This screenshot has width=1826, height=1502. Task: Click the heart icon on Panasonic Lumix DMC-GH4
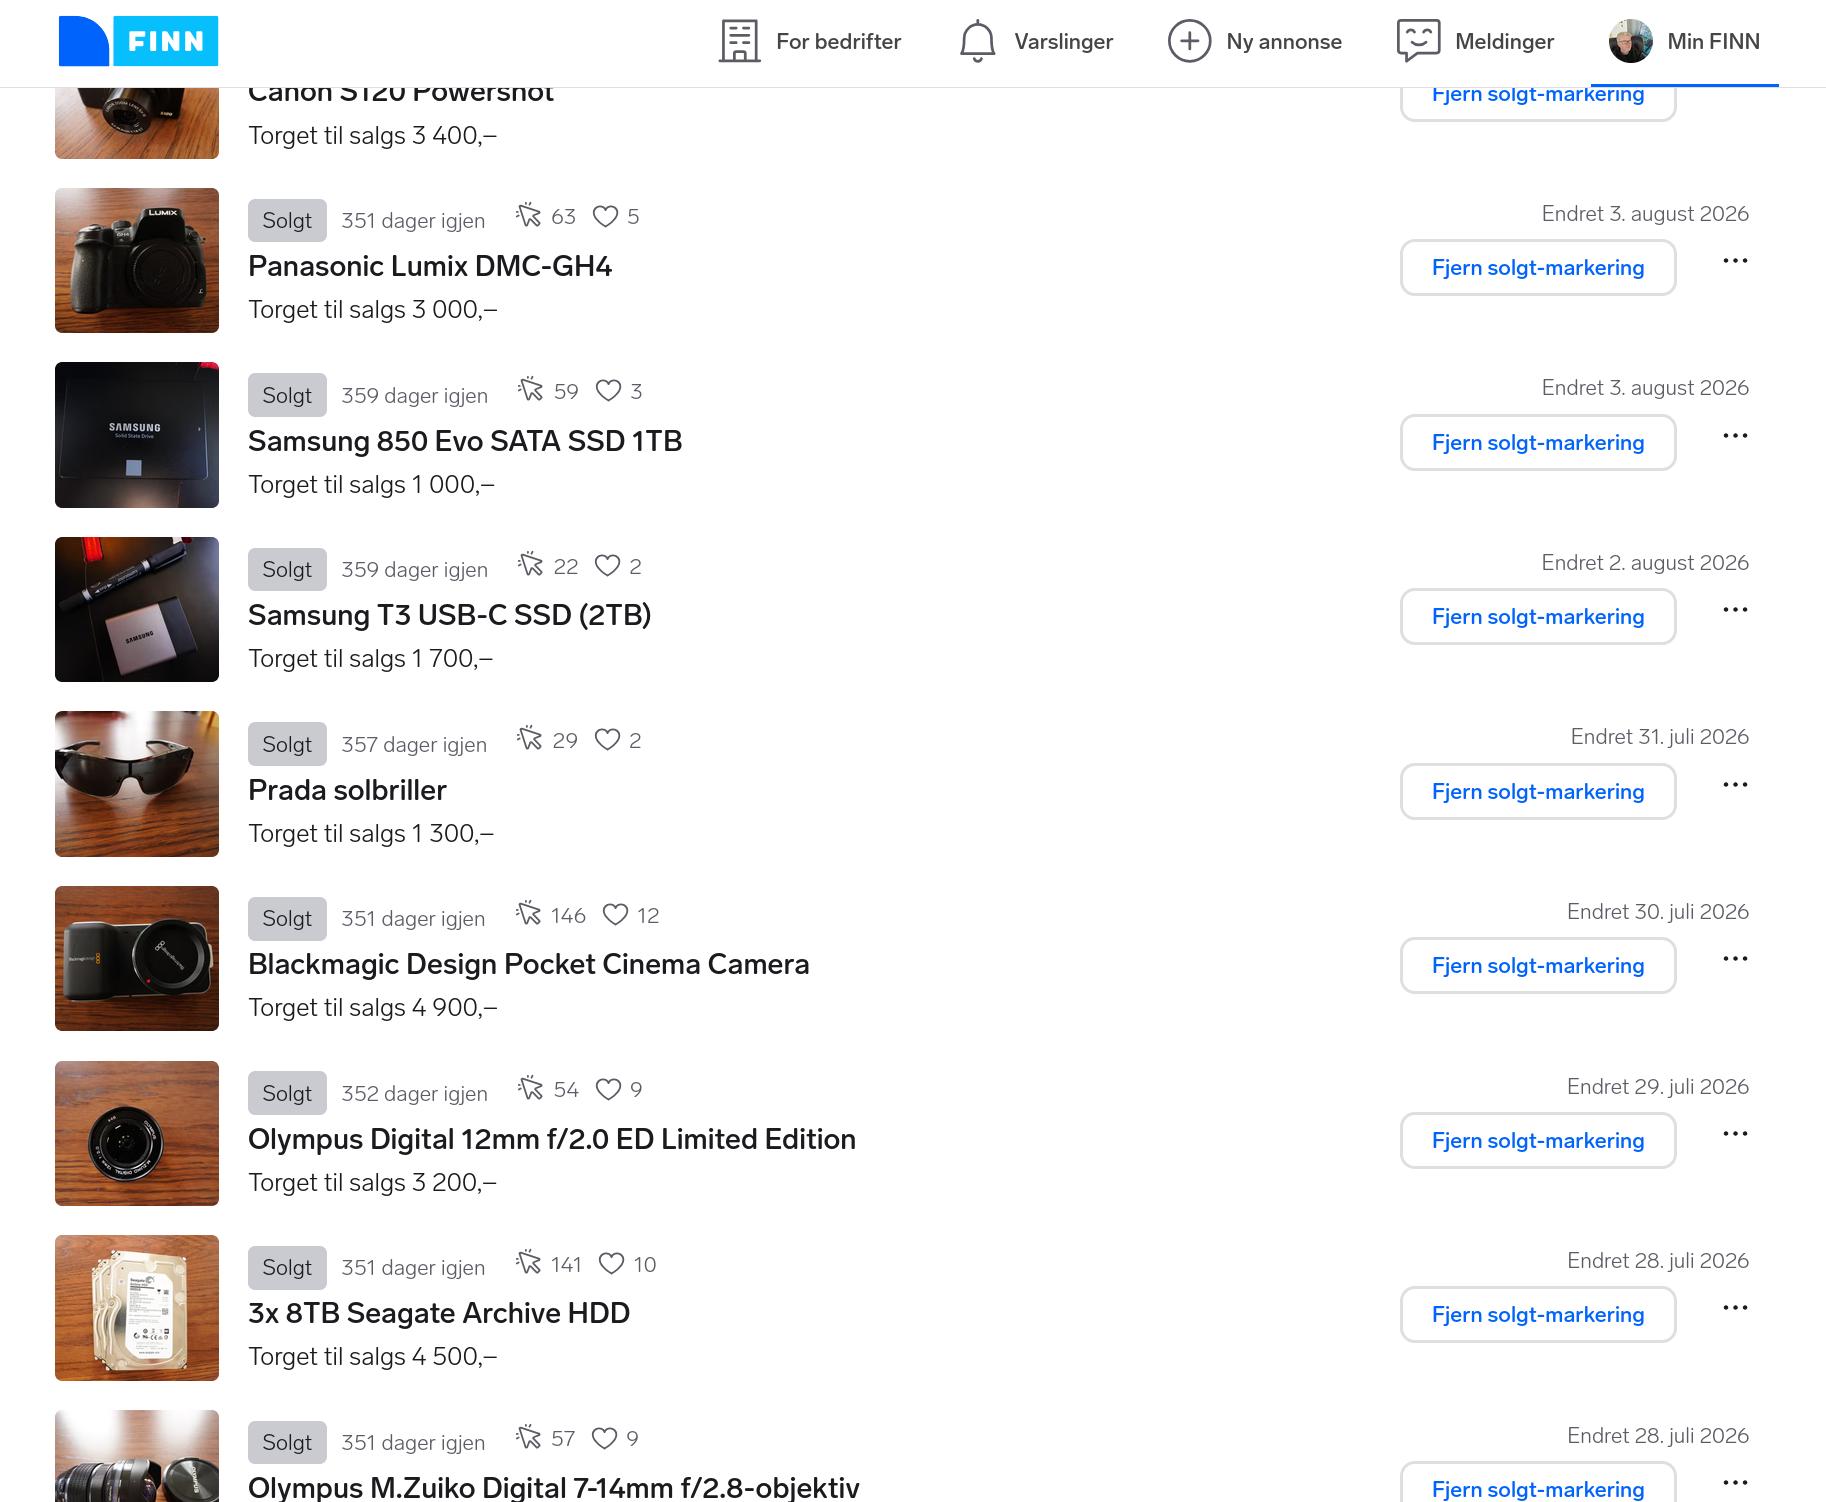click(x=605, y=216)
